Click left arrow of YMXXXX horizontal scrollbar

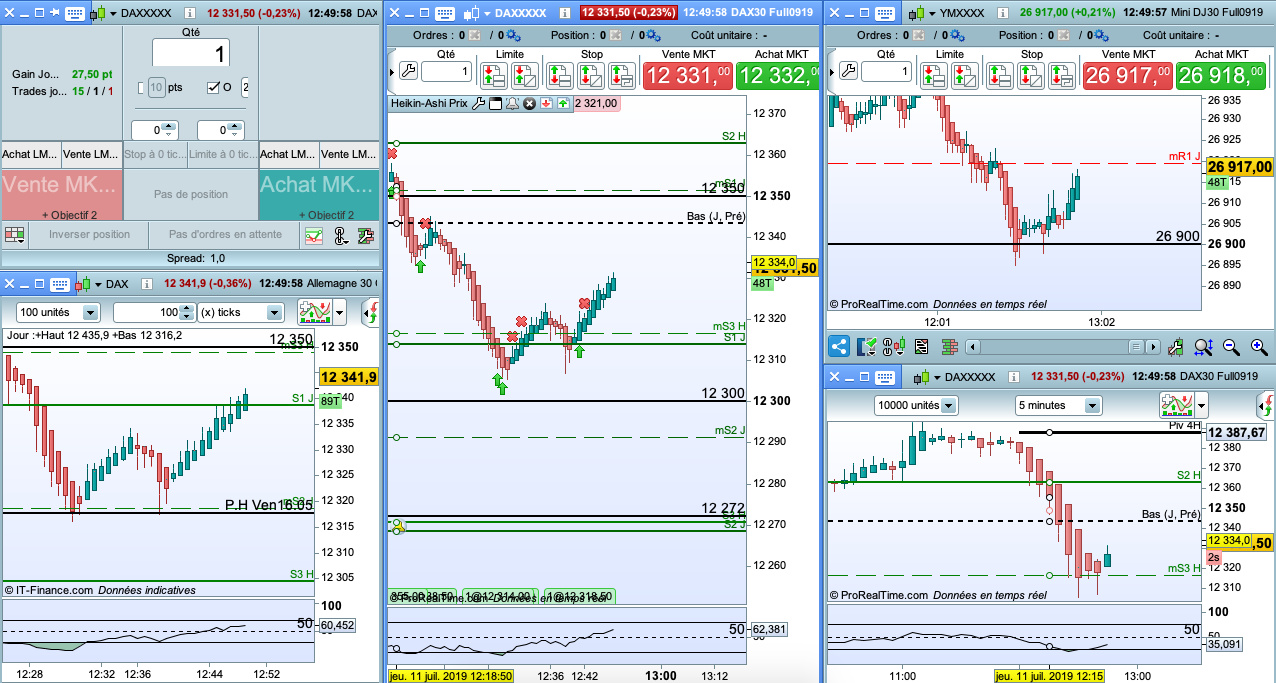click(975, 347)
